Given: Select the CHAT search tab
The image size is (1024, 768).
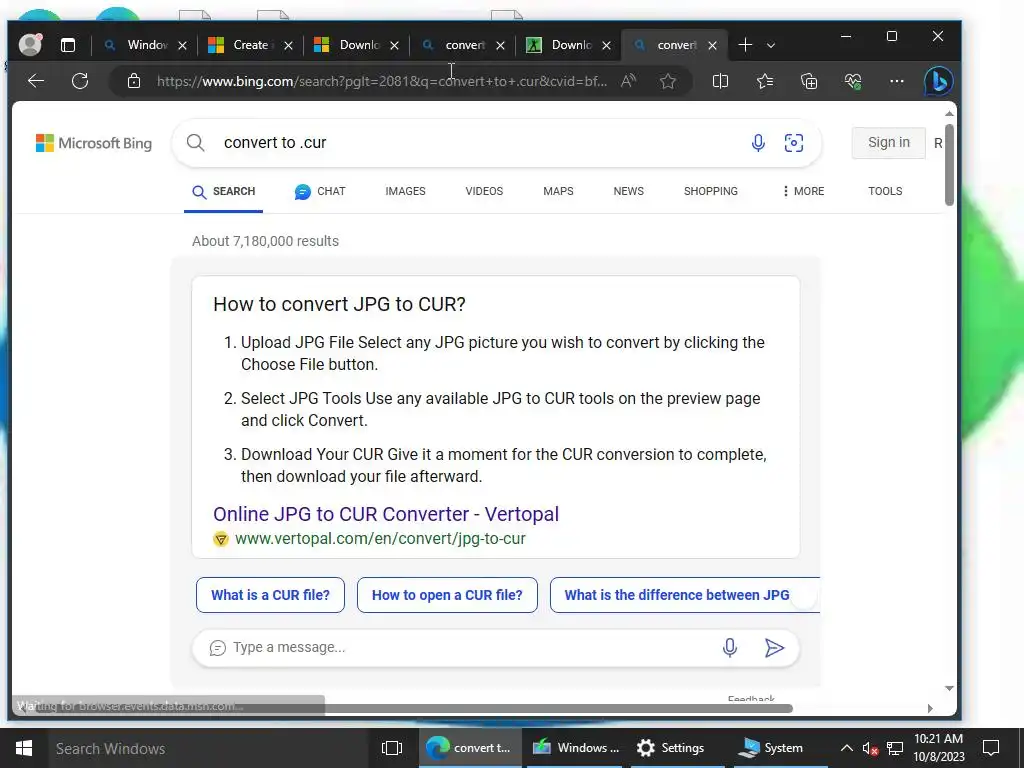Looking at the screenshot, I should coord(319,191).
